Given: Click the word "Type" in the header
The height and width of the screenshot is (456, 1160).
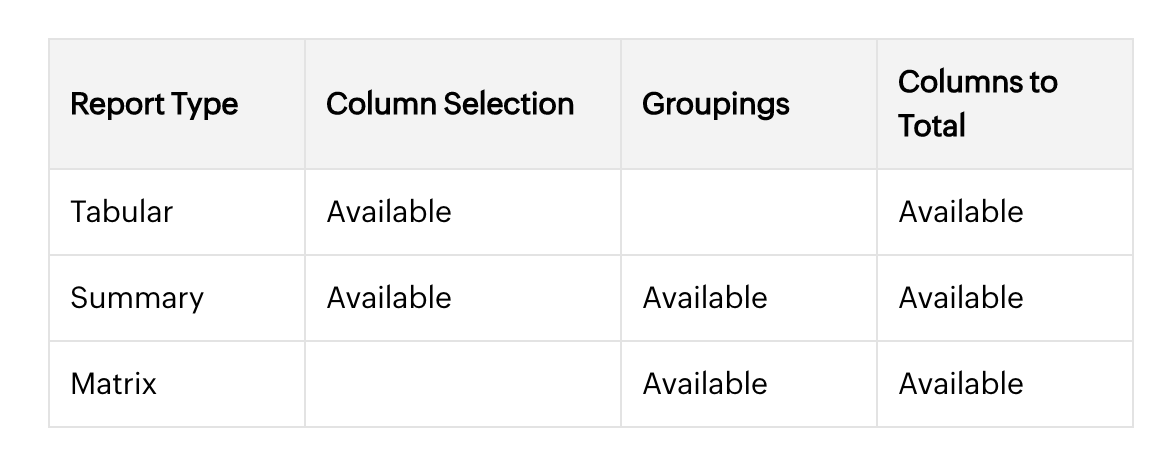Looking at the screenshot, I should pos(204,104).
